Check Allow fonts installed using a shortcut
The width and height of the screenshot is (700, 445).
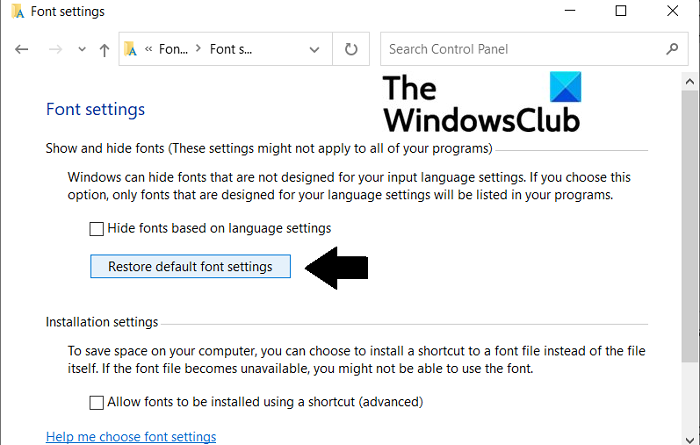[x=96, y=403]
